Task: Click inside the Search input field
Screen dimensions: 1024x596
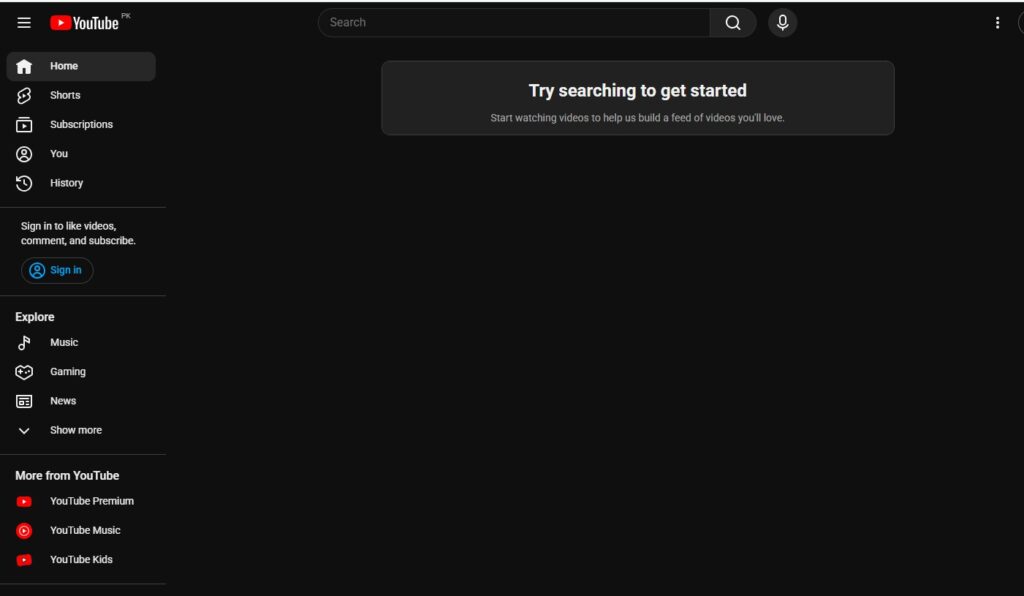Action: pos(510,22)
